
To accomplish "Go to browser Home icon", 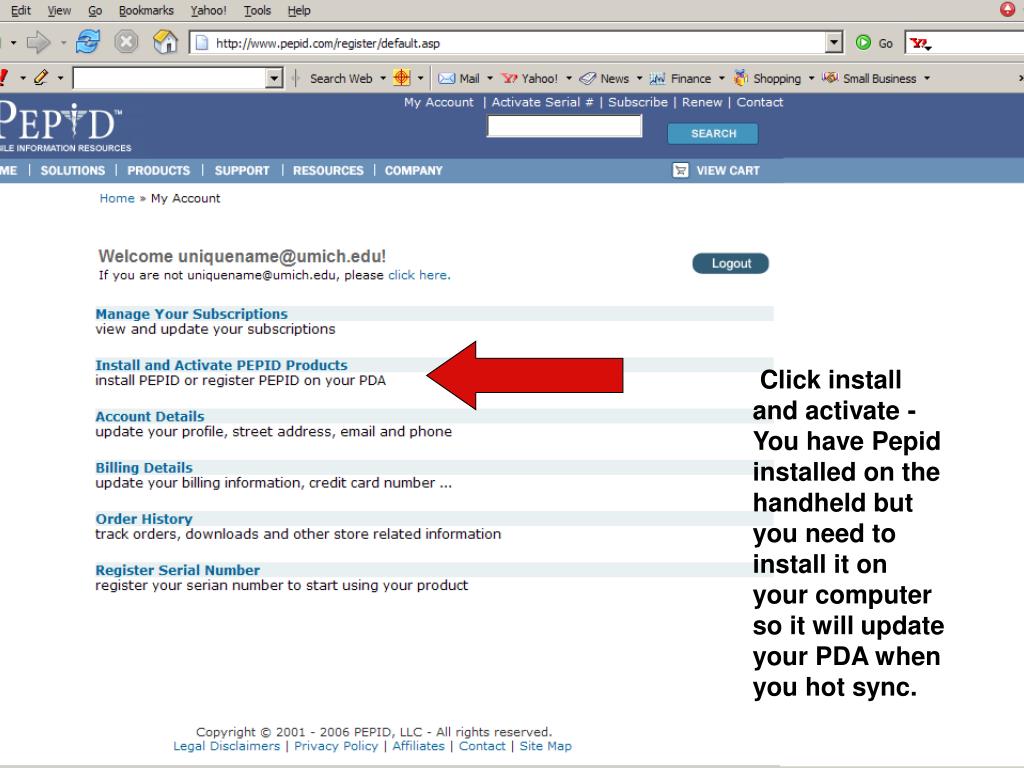I will [x=165, y=42].
